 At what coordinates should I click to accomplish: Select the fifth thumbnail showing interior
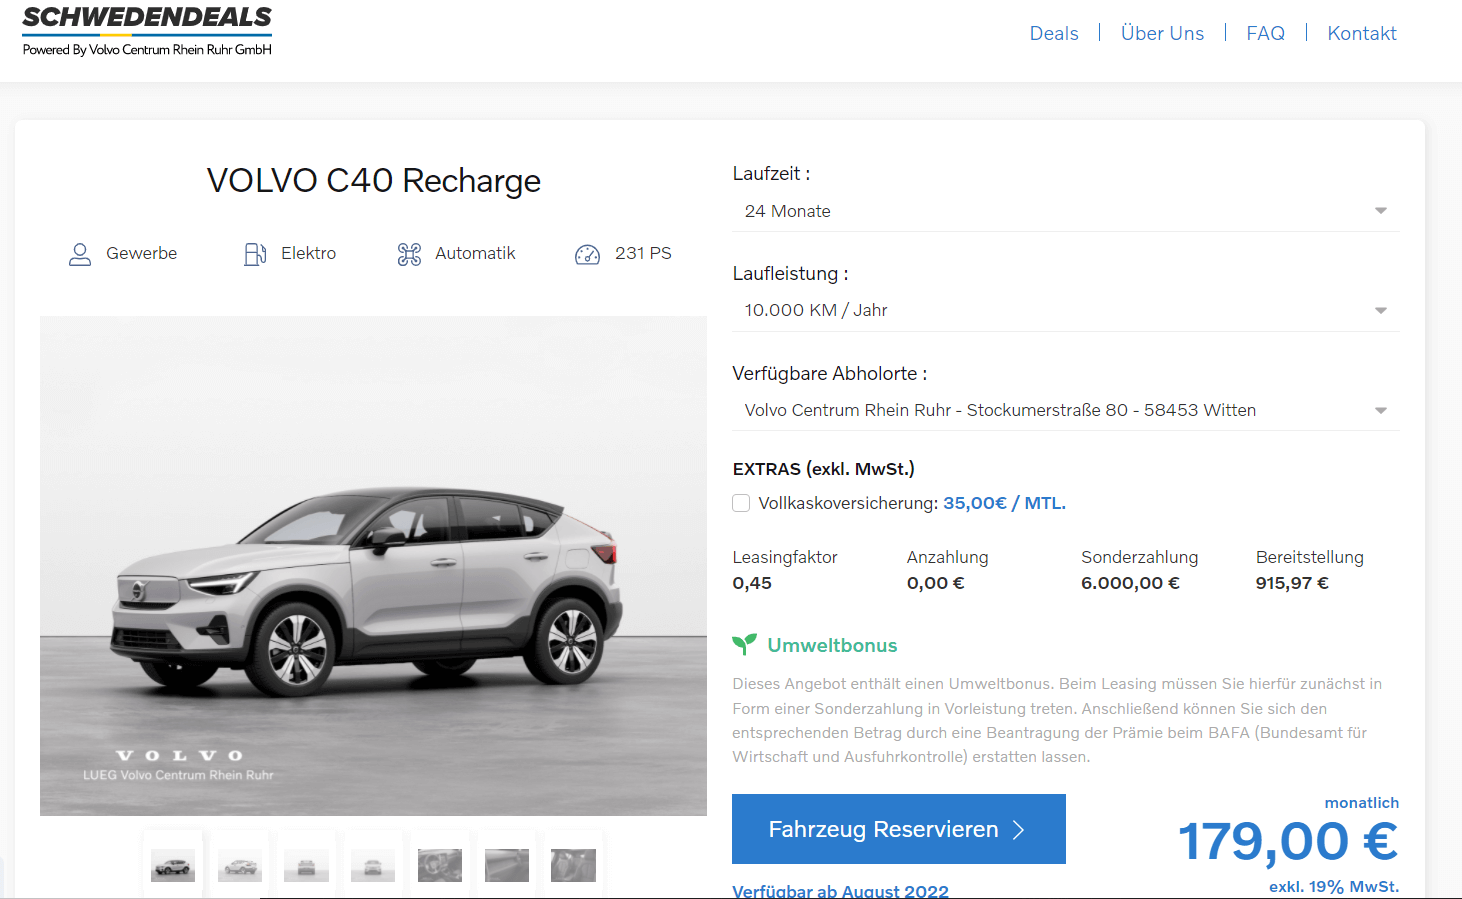440,865
